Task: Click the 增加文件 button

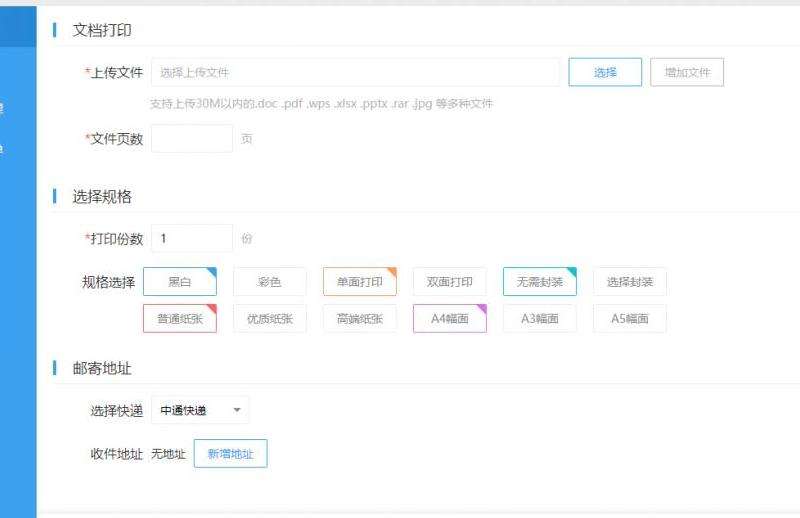Action: (x=687, y=72)
